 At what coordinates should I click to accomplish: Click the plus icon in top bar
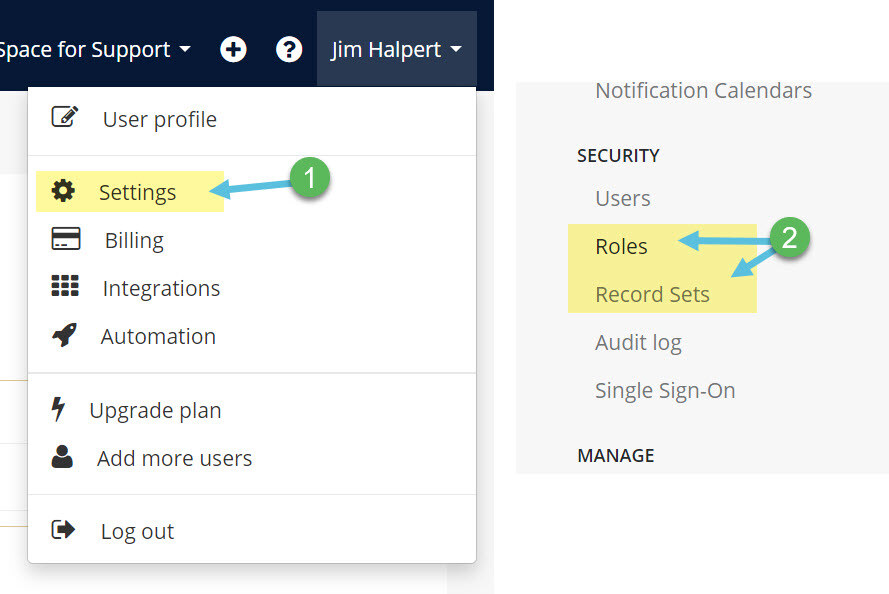(x=233, y=48)
